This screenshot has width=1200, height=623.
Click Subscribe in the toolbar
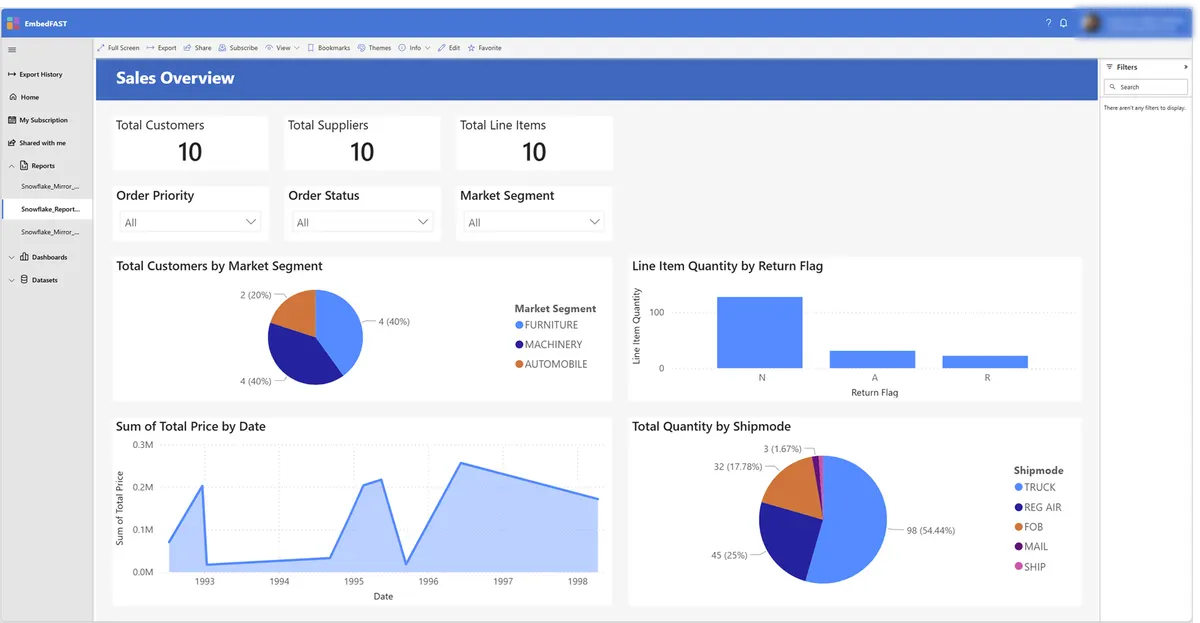238,48
